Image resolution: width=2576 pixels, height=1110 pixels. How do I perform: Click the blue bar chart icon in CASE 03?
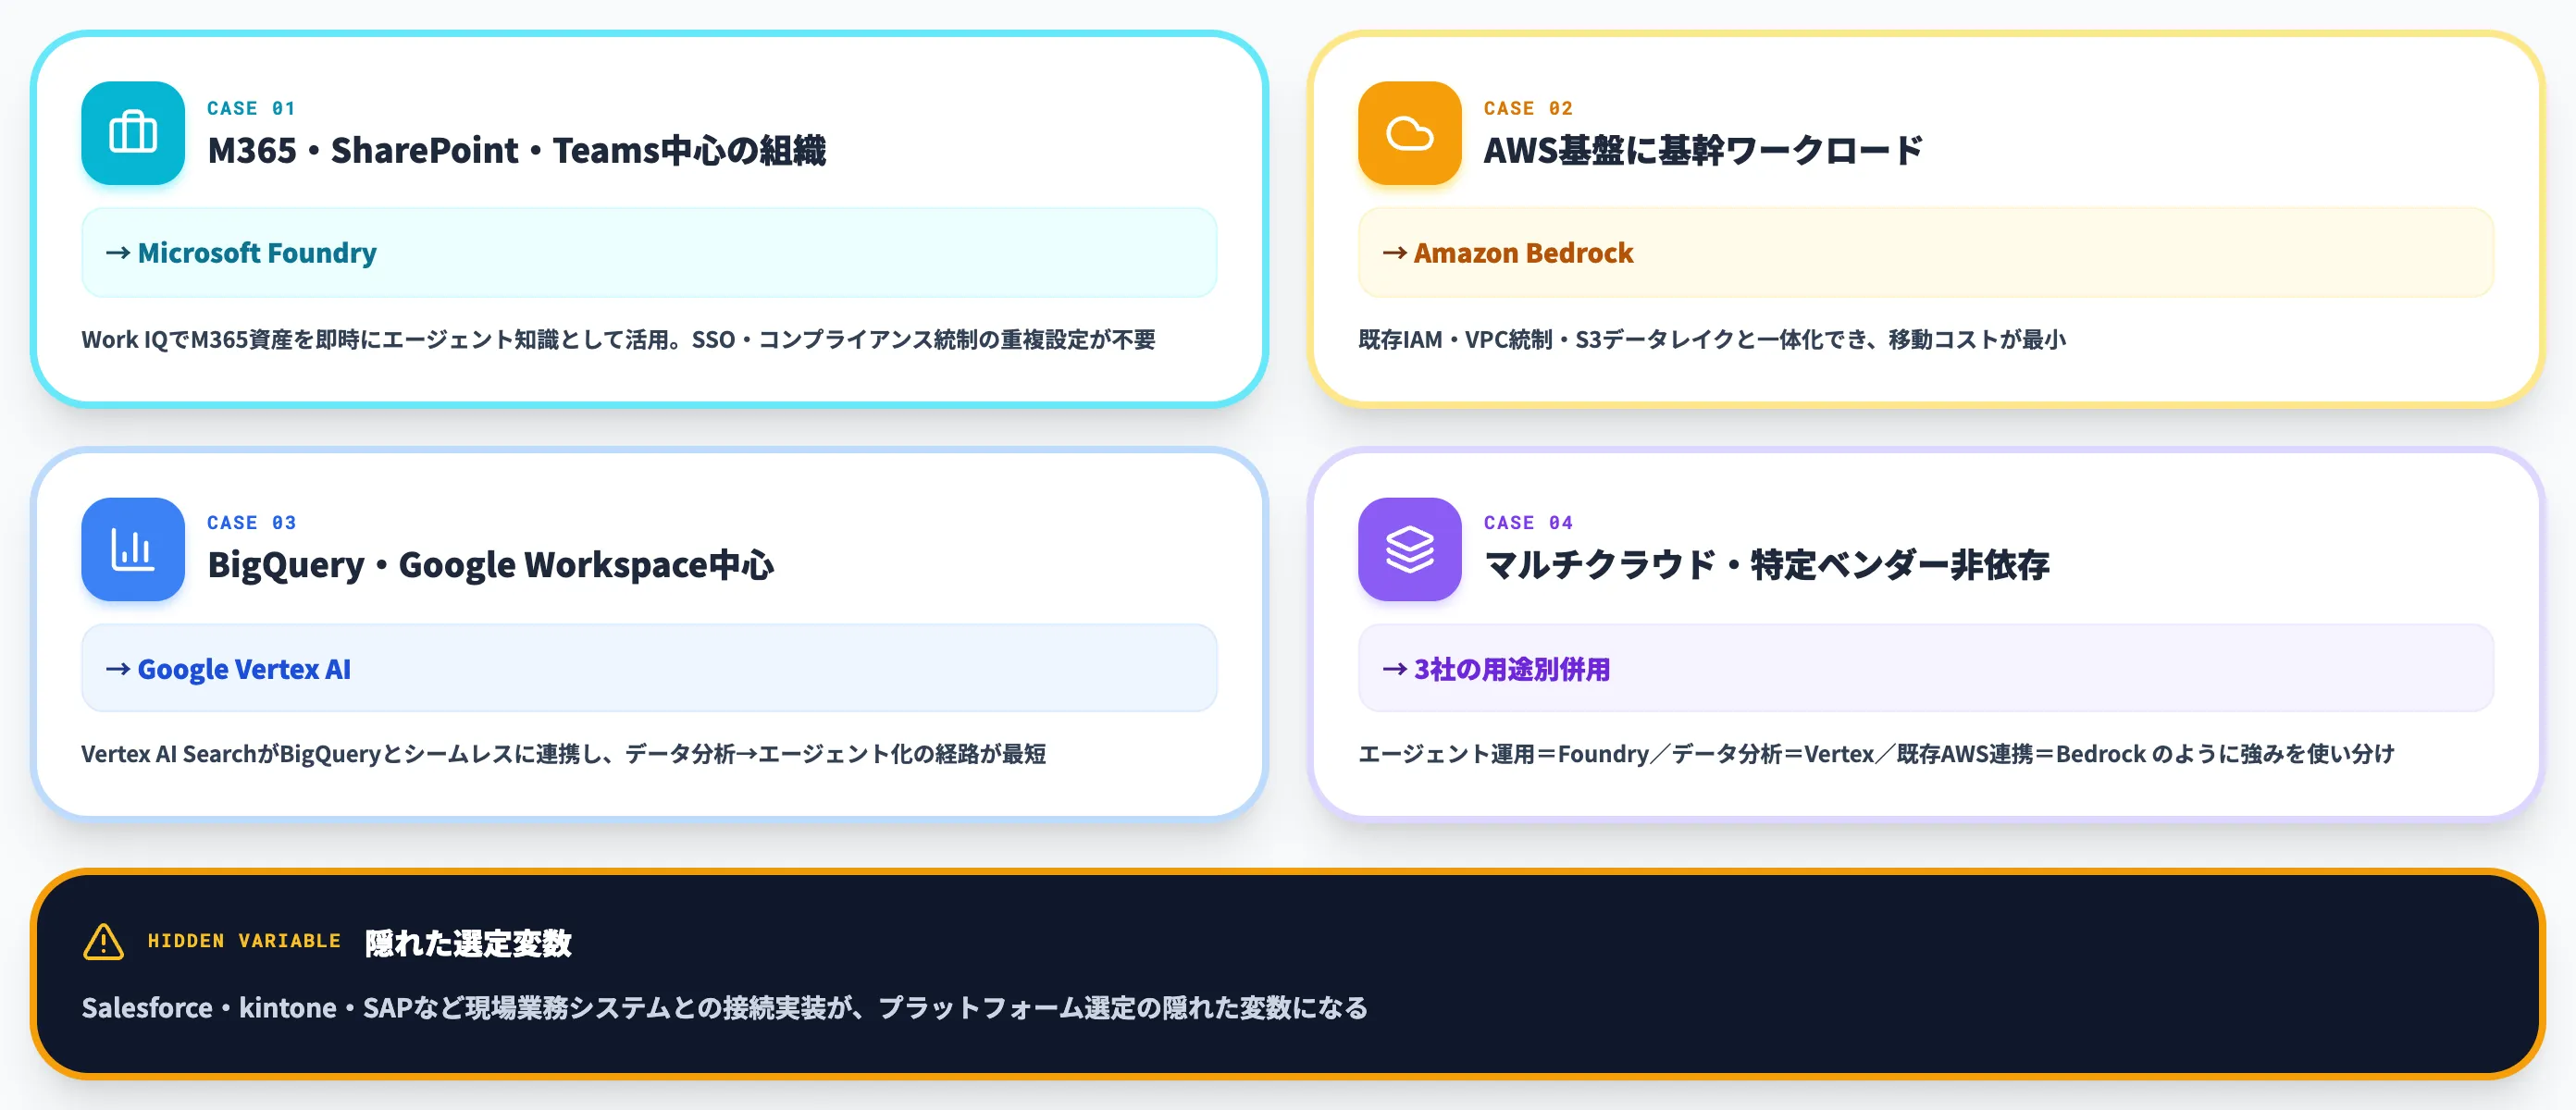(x=133, y=549)
